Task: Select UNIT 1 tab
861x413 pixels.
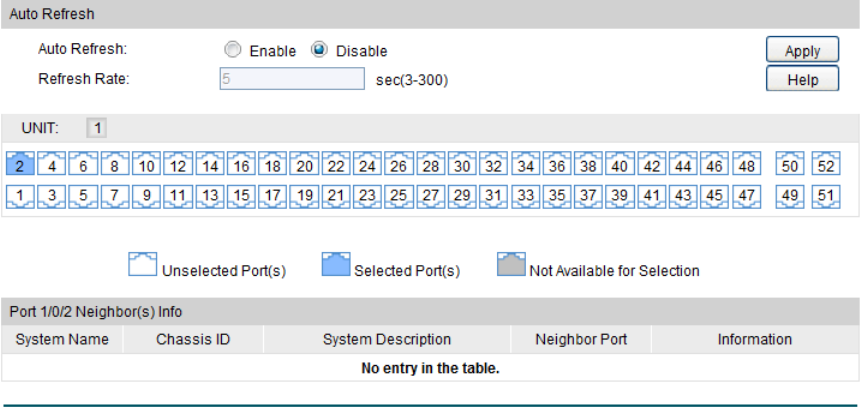Action: [x=96, y=128]
